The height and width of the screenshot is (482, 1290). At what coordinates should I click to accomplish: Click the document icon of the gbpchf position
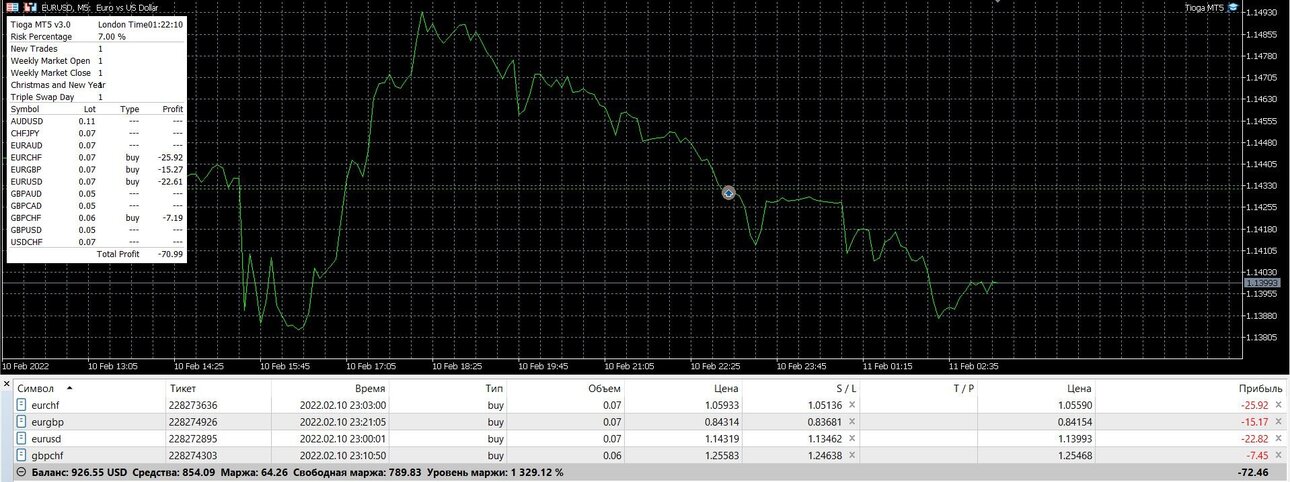tap(22, 455)
